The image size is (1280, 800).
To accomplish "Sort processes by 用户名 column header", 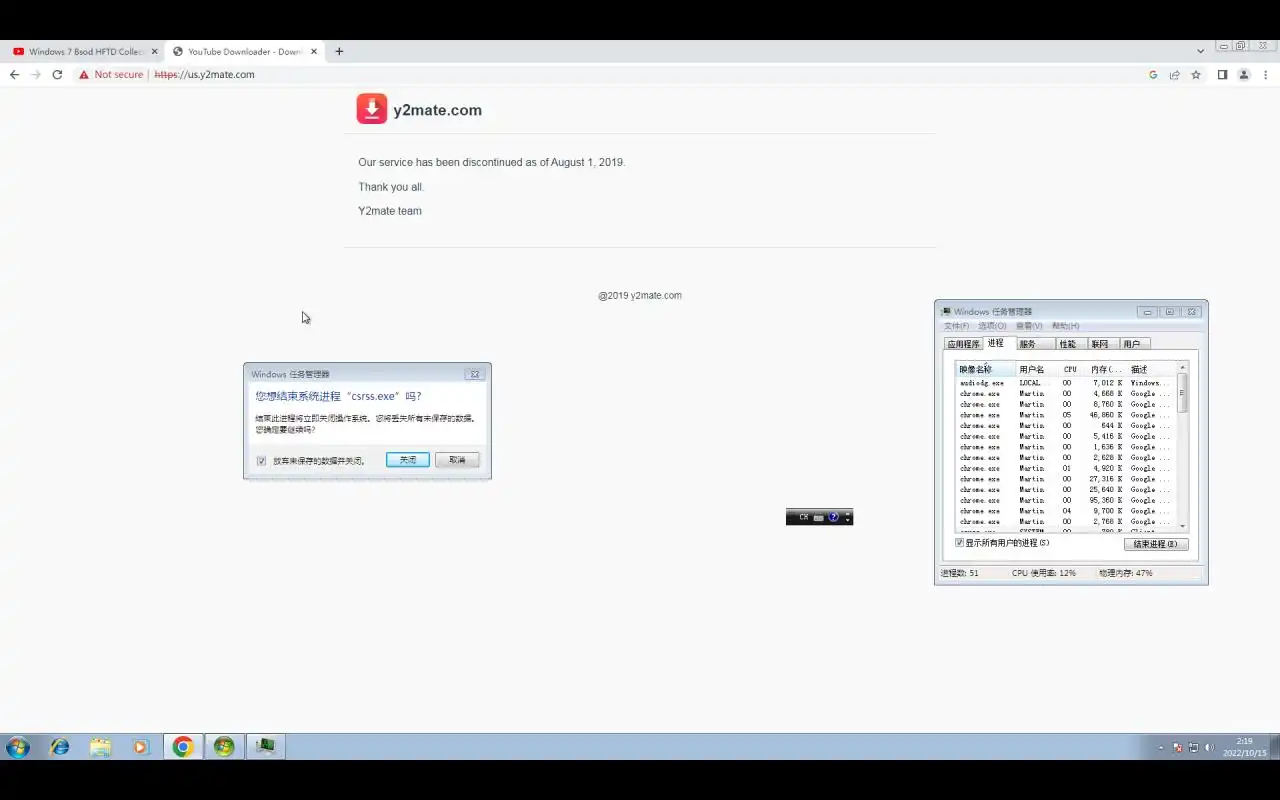I will (1037, 370).
